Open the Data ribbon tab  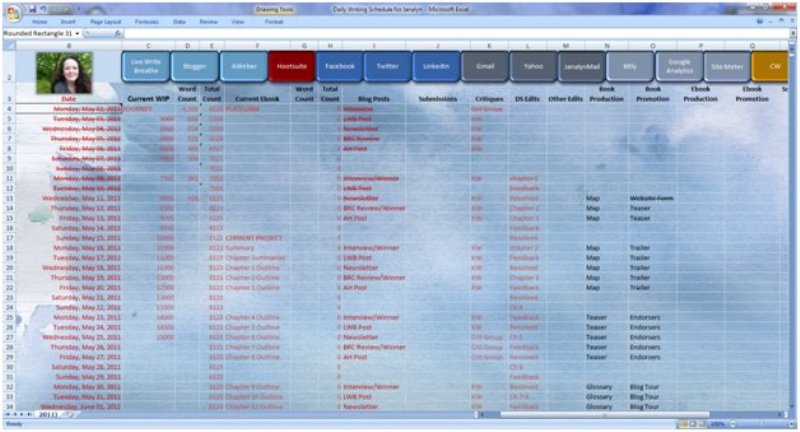[179, 22]
